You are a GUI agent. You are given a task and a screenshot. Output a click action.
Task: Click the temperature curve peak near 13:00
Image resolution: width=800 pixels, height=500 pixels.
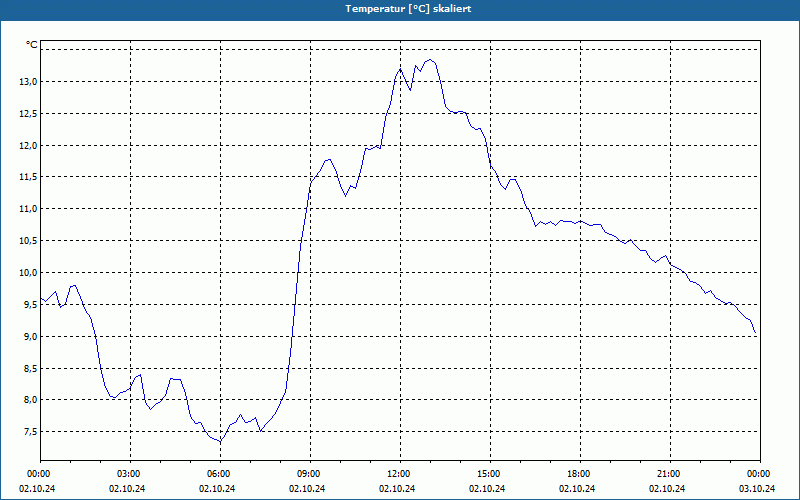click(430, 60)
